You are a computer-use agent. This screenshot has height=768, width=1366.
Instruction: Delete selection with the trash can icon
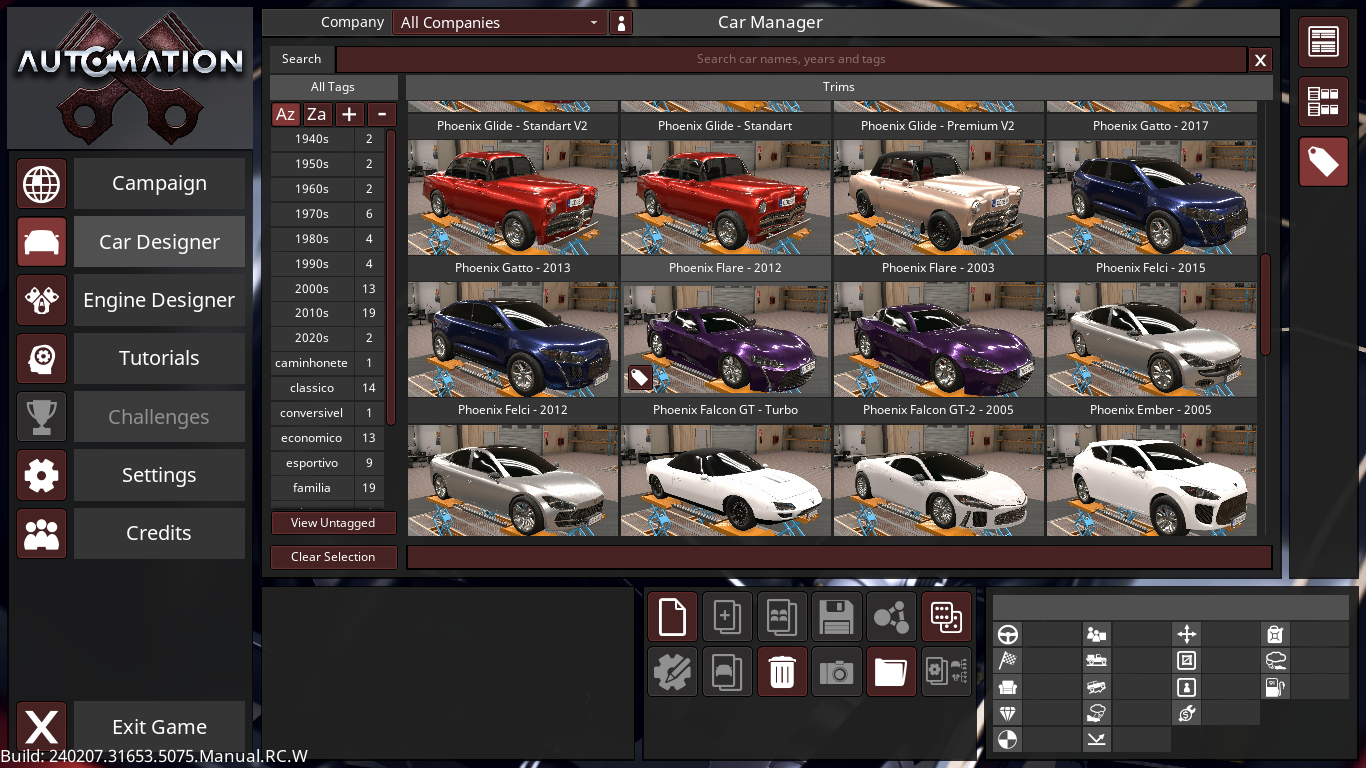(x=782, y=672)
